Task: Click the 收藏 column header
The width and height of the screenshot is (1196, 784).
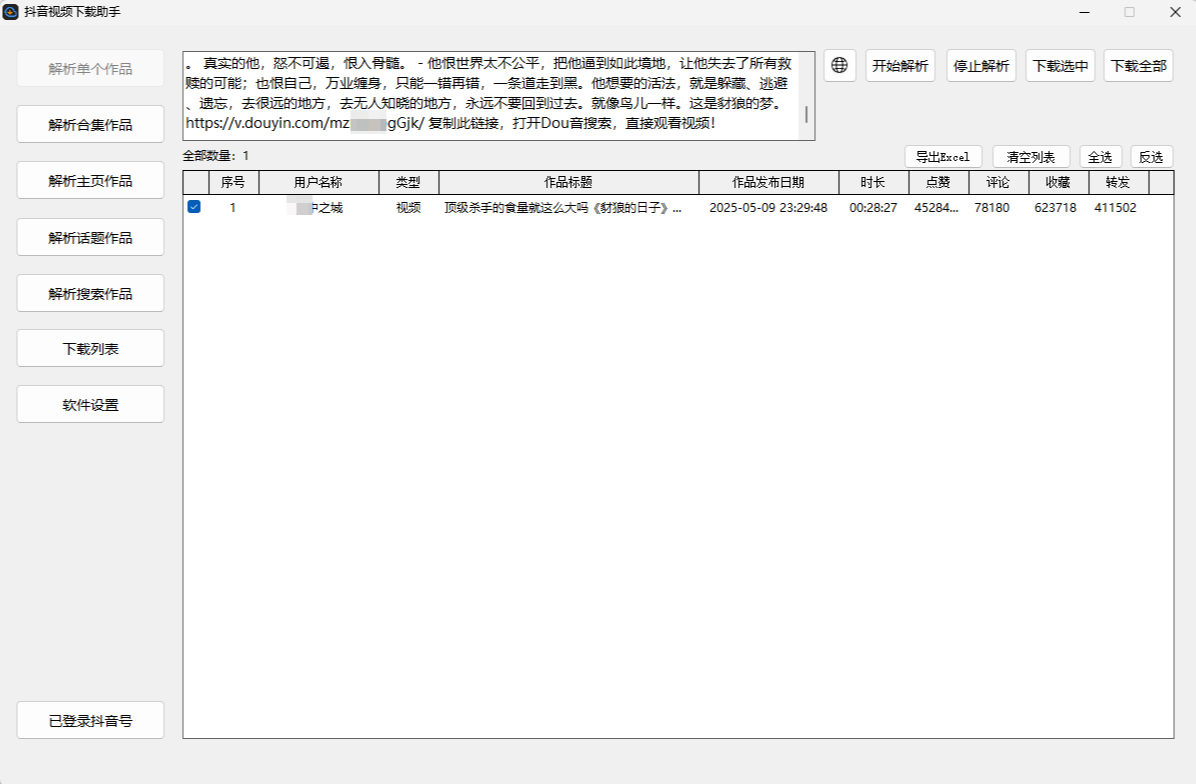Action: tap(1059, 182)
